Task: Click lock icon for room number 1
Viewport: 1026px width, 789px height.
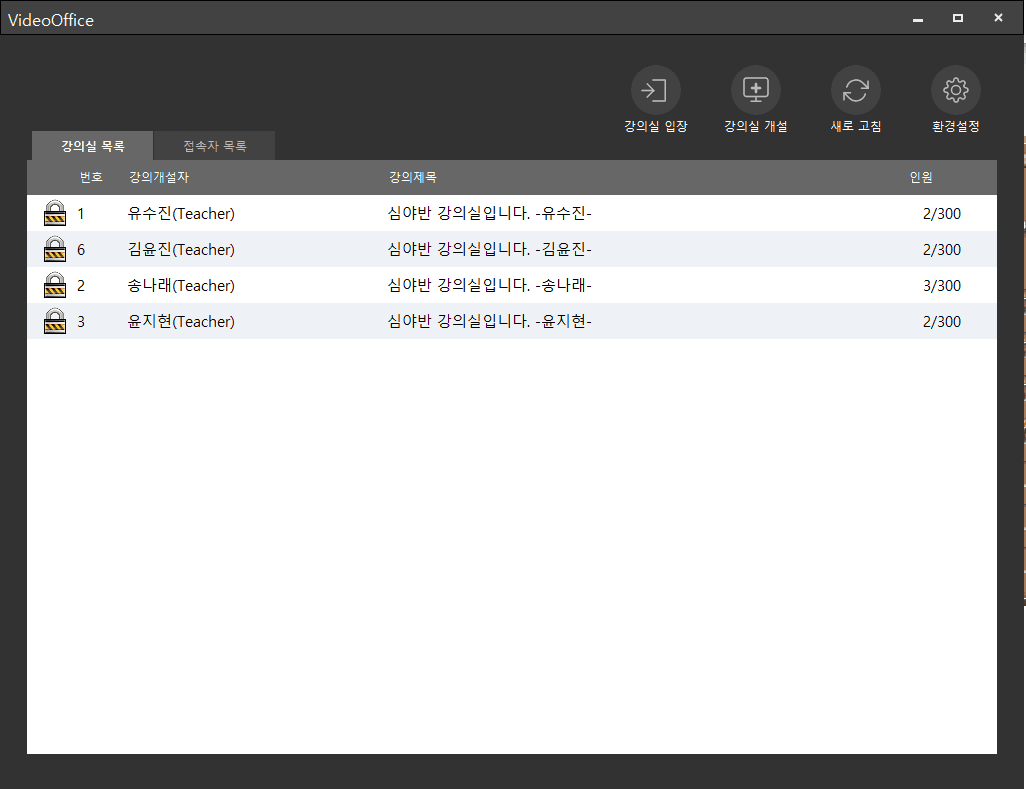Action: [55, 213]
